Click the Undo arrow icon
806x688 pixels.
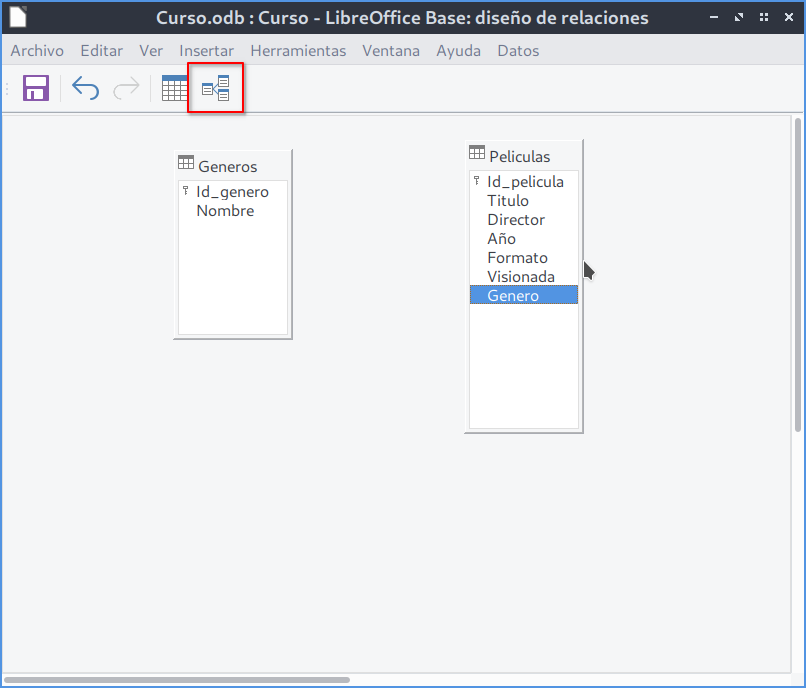pos(86,88)
